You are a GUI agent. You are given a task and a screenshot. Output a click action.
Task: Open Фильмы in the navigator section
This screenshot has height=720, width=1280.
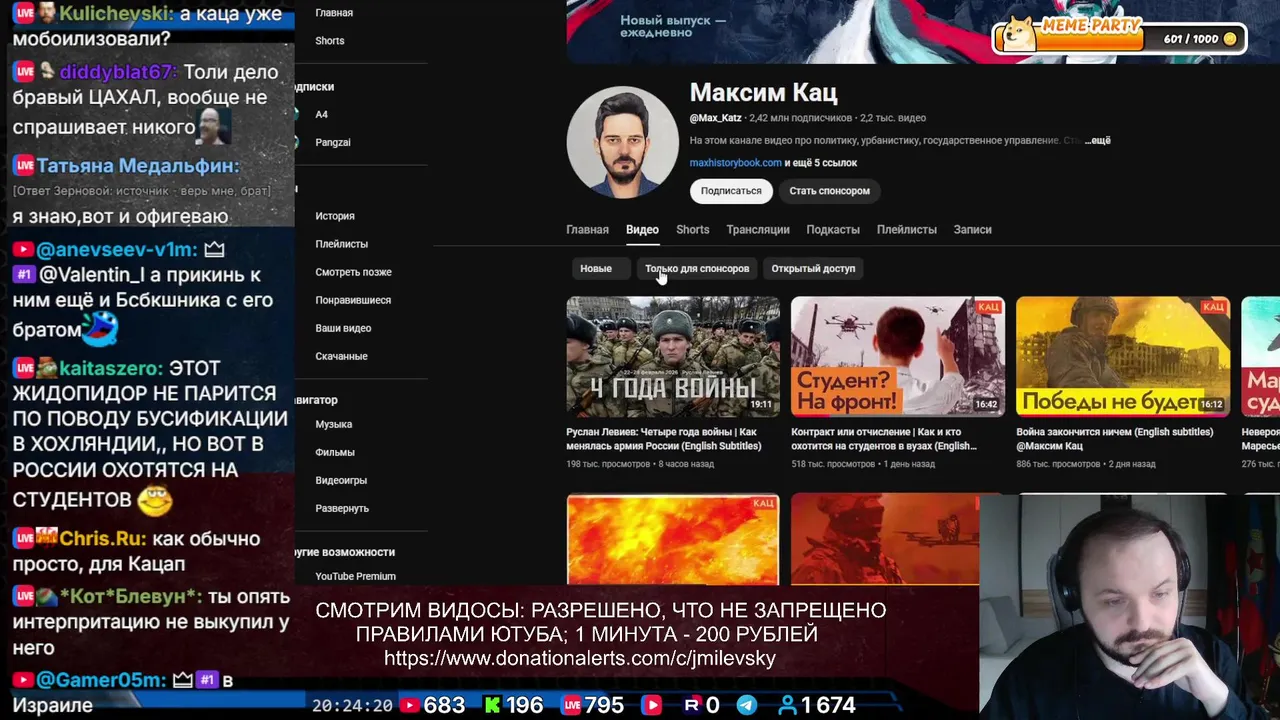point(335,452)
